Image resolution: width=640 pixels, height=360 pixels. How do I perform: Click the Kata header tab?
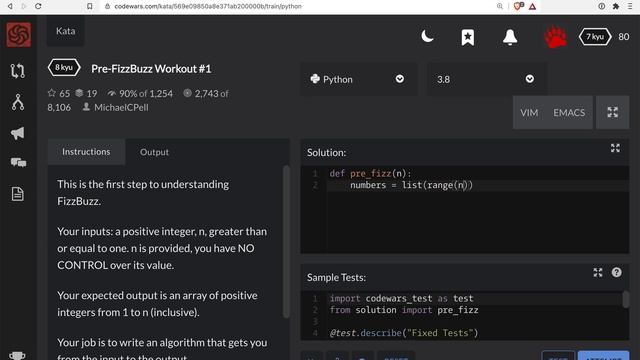[65, 31]
